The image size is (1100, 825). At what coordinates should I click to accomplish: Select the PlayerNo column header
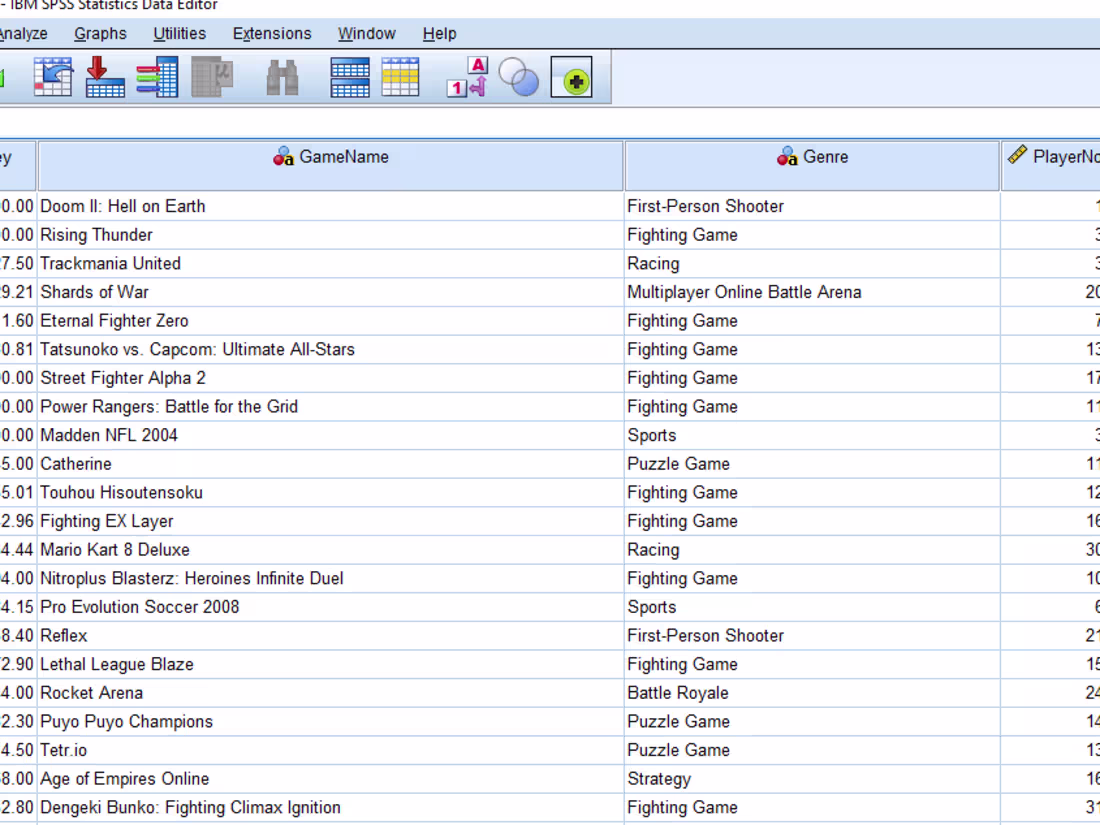[1051, 166]
